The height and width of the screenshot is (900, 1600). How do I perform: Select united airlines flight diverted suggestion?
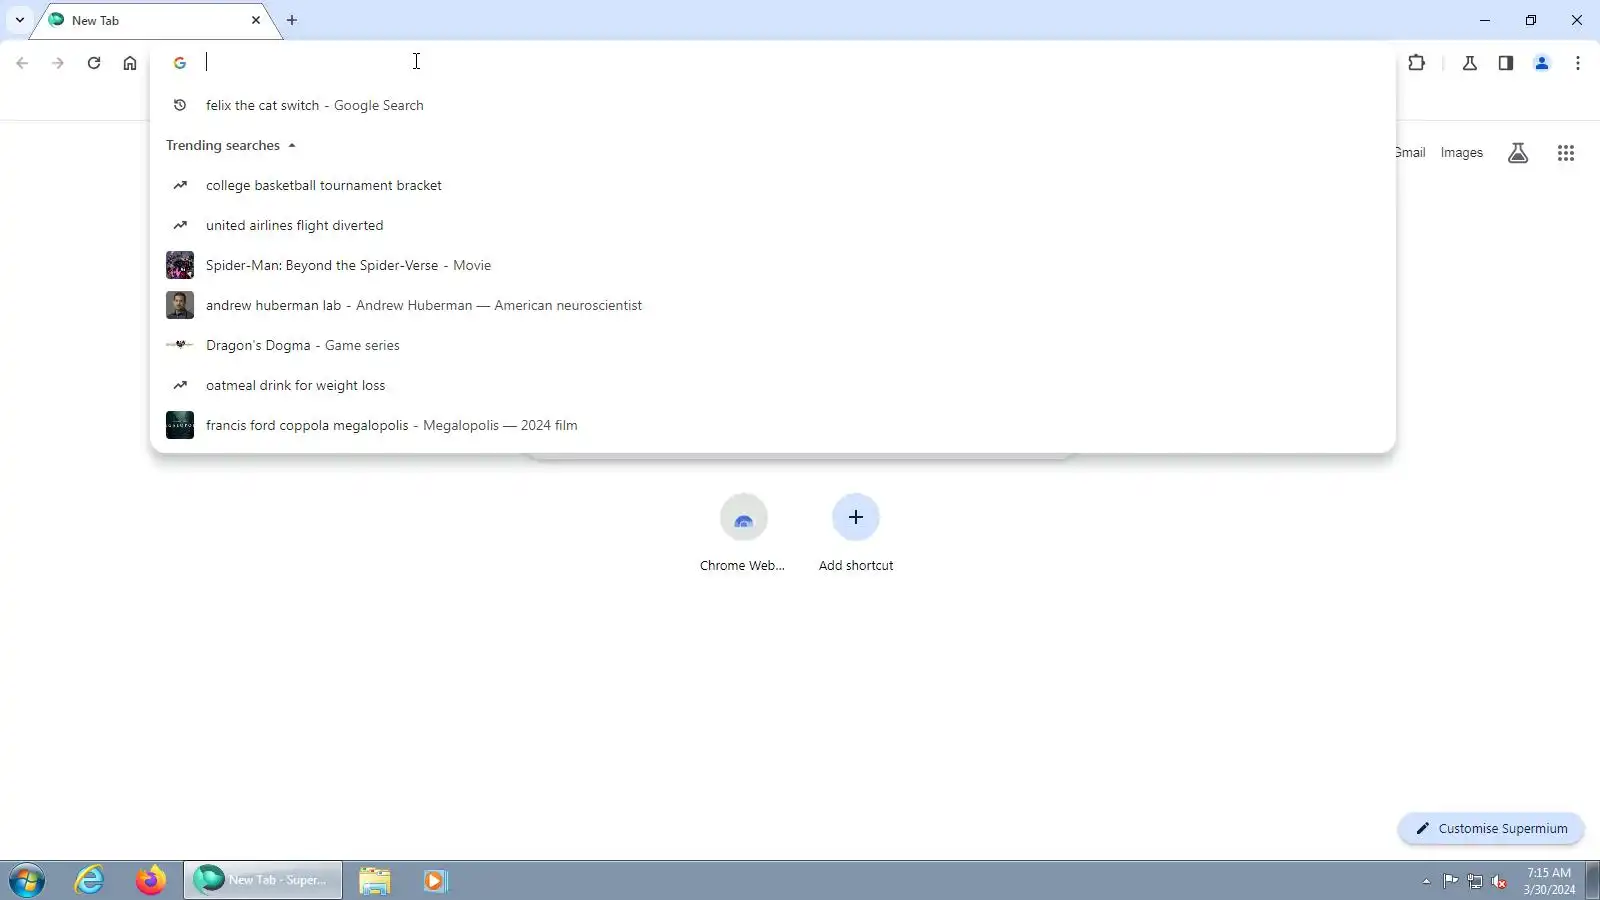click(x=772, y=225)
